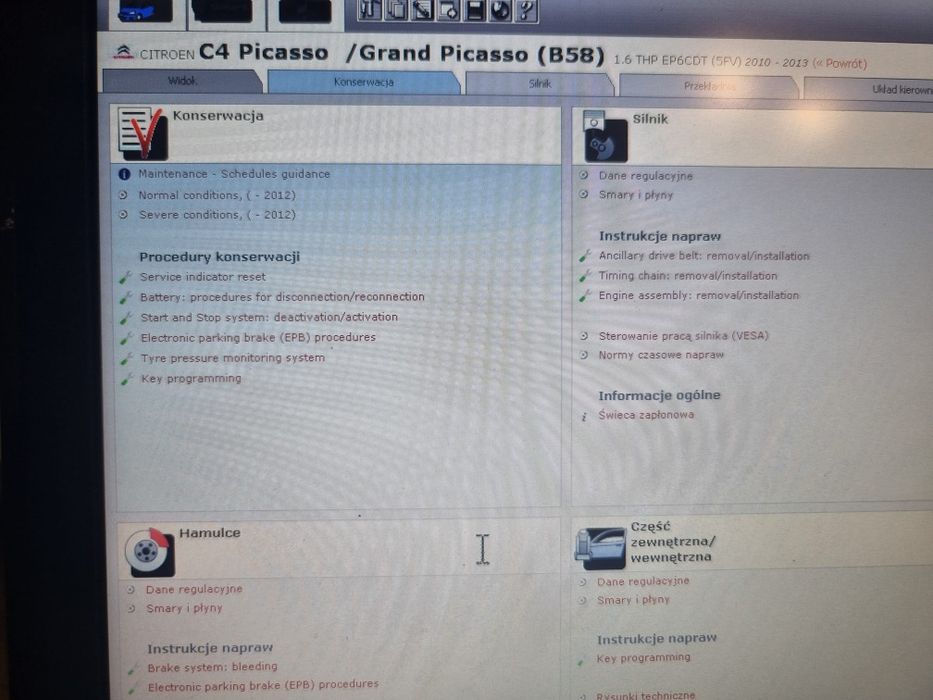933x700 pixels.
Task: Open Silnik Smary i płyny
Action: click(635, 195)
